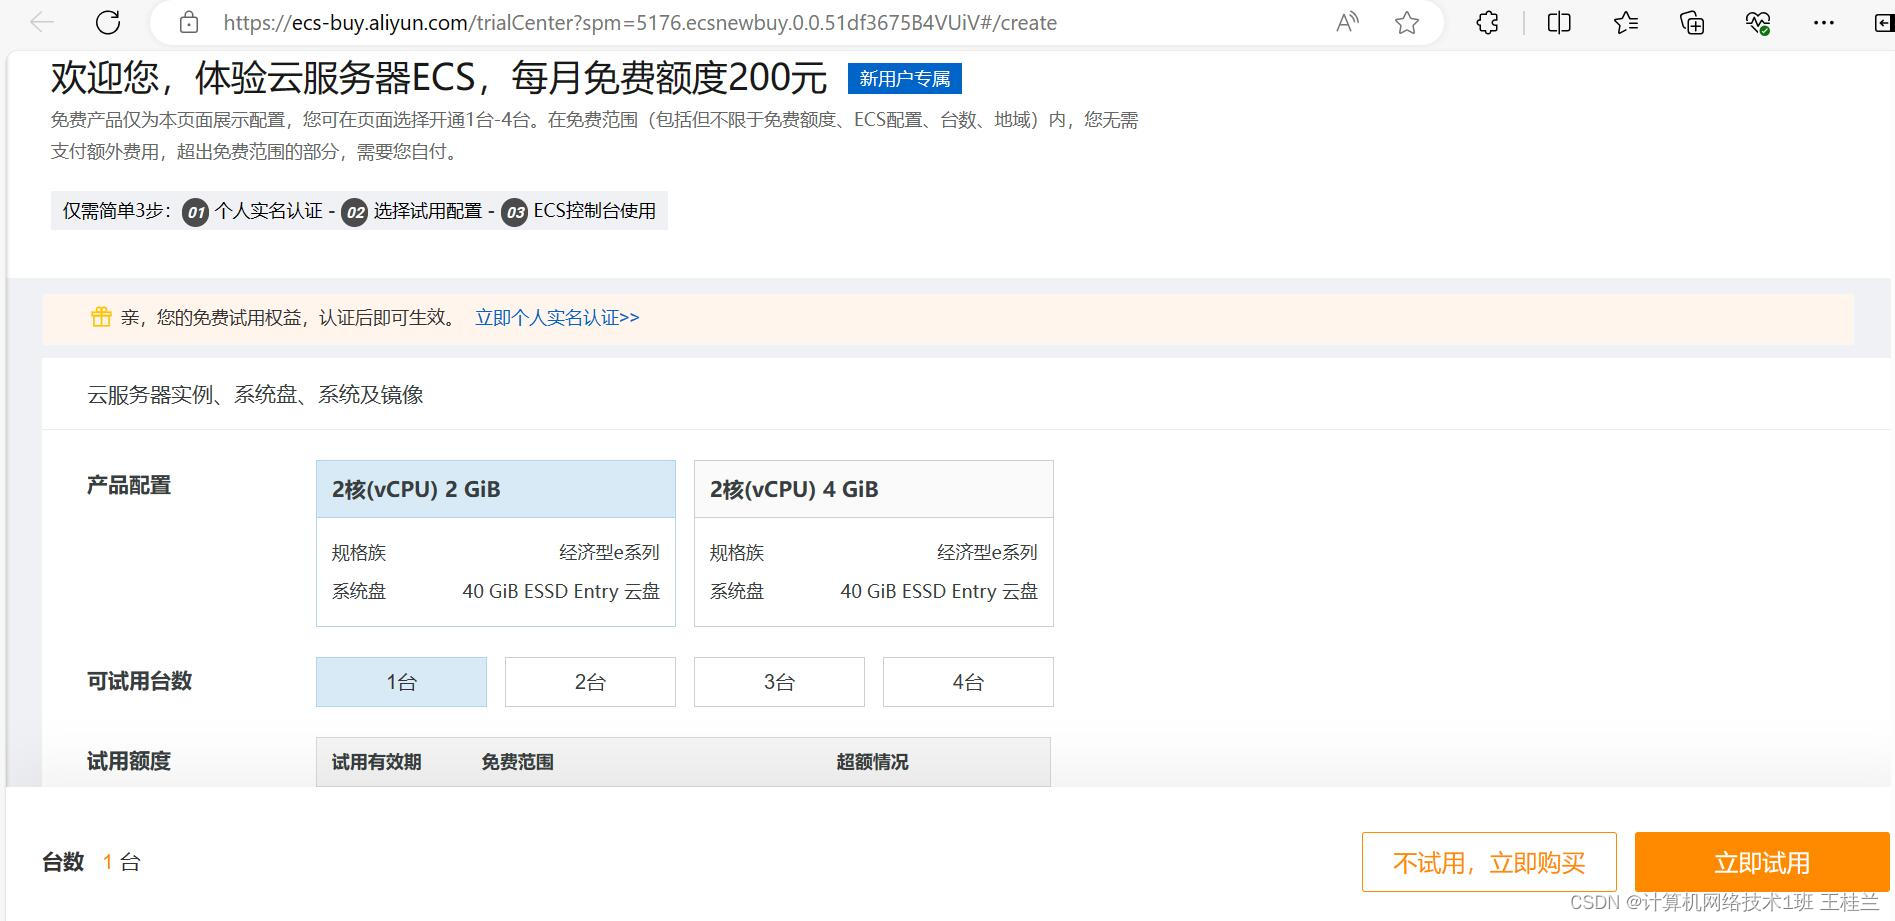Click the 试用有效期 column header
Image resolution: width=1895 pixels, height=921 pixels.
(376, 762)
